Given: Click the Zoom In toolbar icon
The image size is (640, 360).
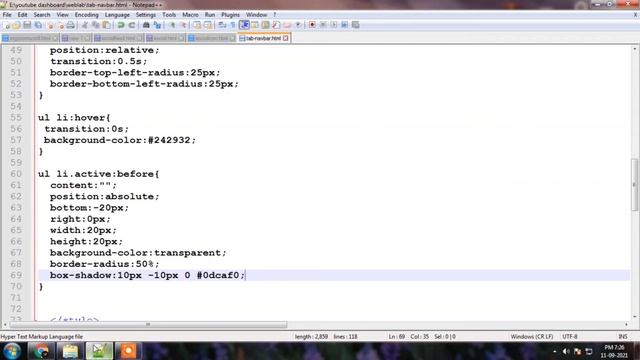Looking at the screenshot, I should click(172, 25).
